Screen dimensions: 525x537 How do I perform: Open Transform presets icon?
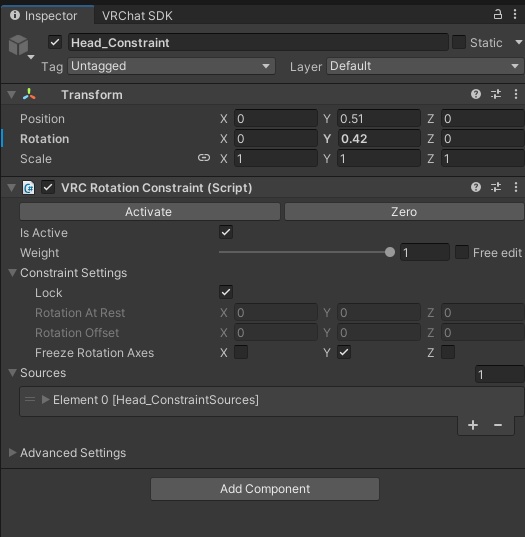pyautogui.click(x=496, y=94)
